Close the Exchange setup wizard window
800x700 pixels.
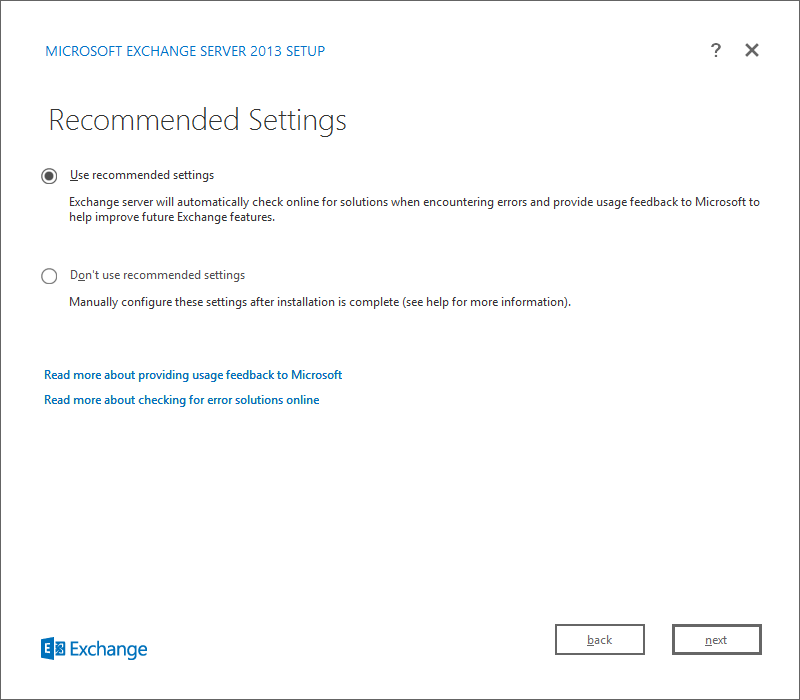752,50
